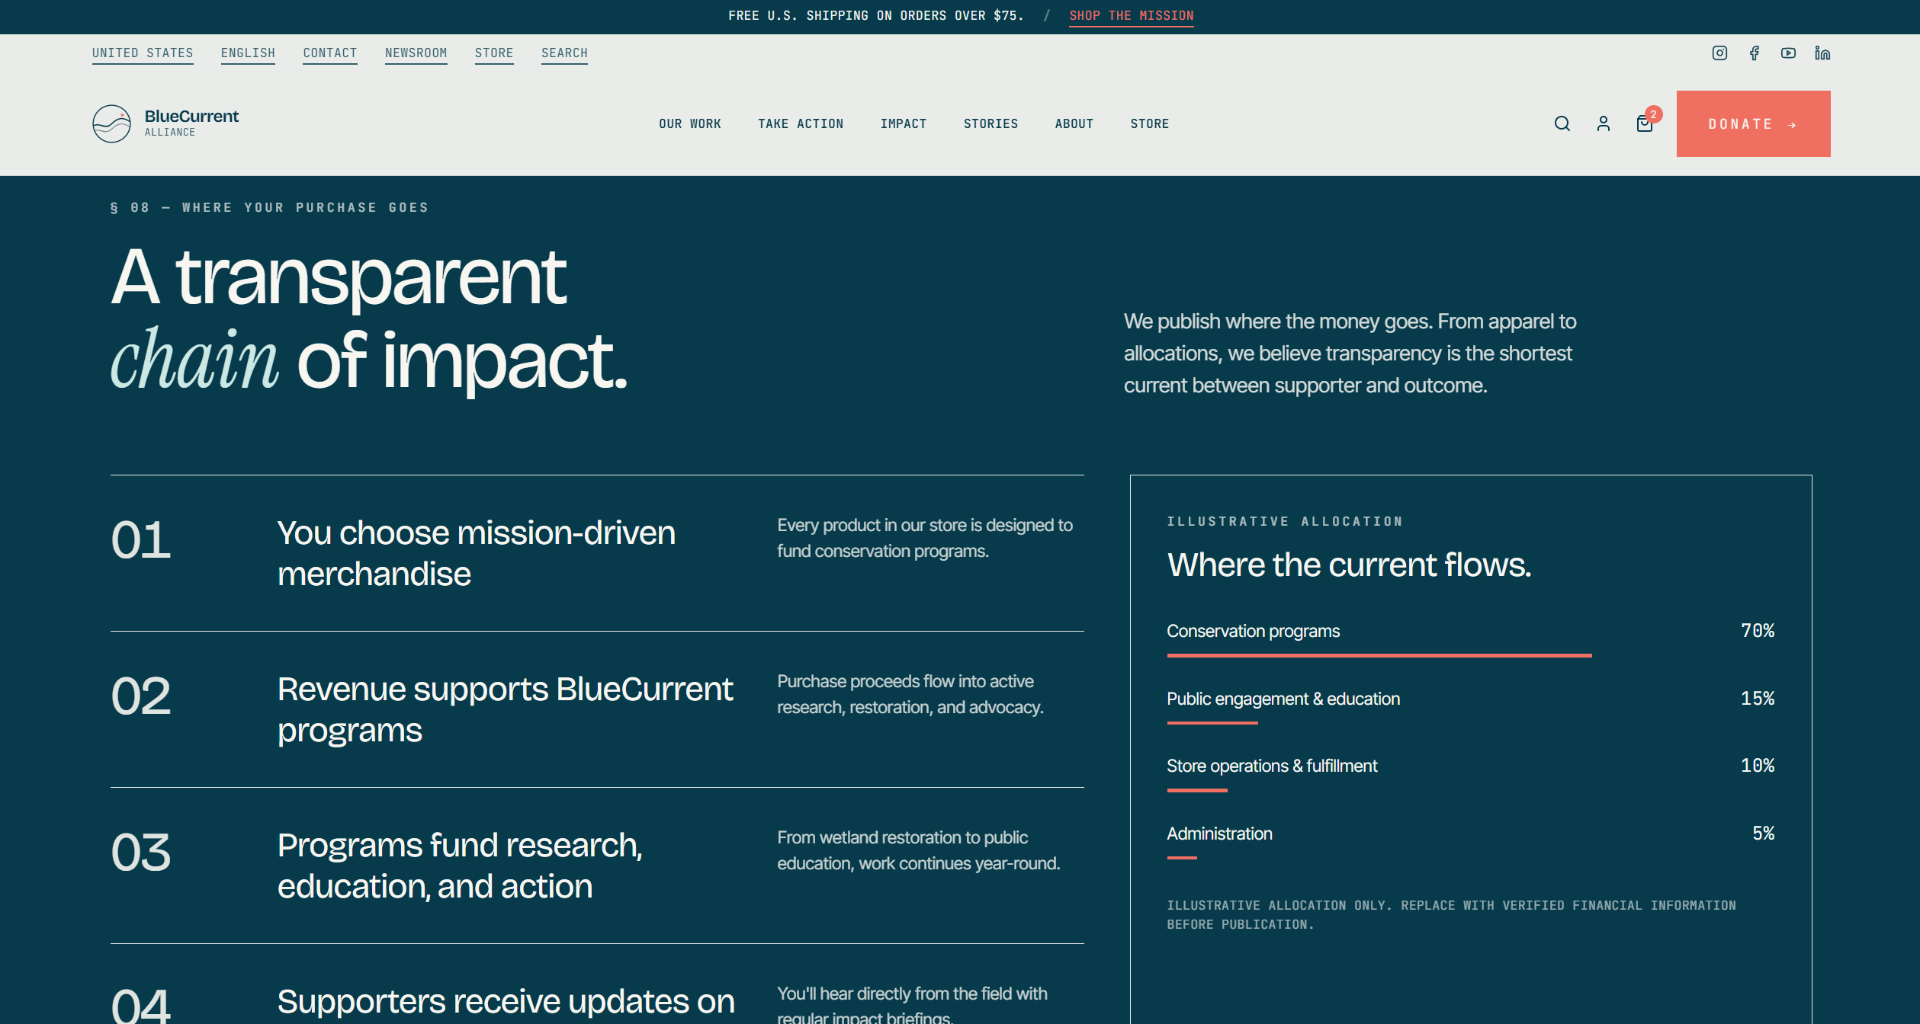Click the 'Illustrative Allocation' label

point(1285,522)
